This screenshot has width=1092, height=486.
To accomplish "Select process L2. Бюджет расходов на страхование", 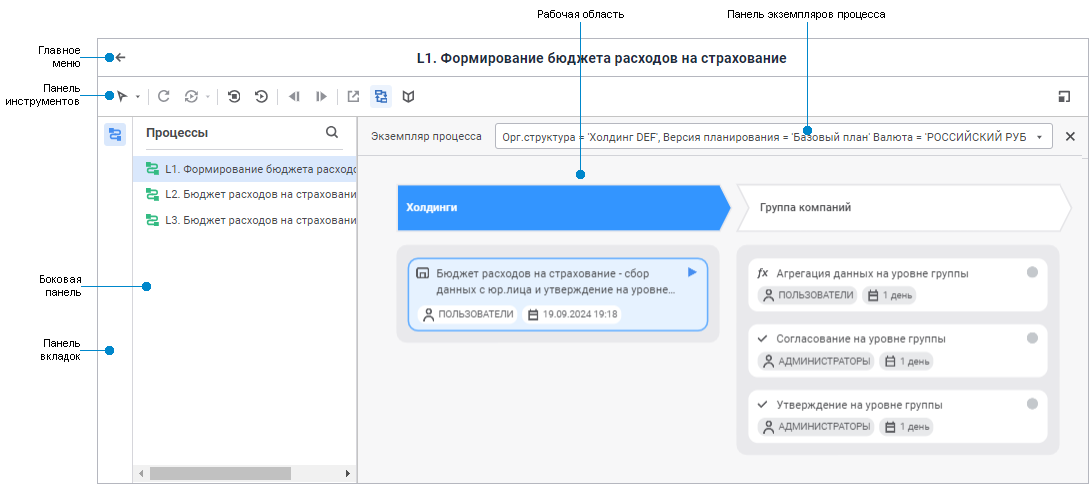I will pos(244,194).
